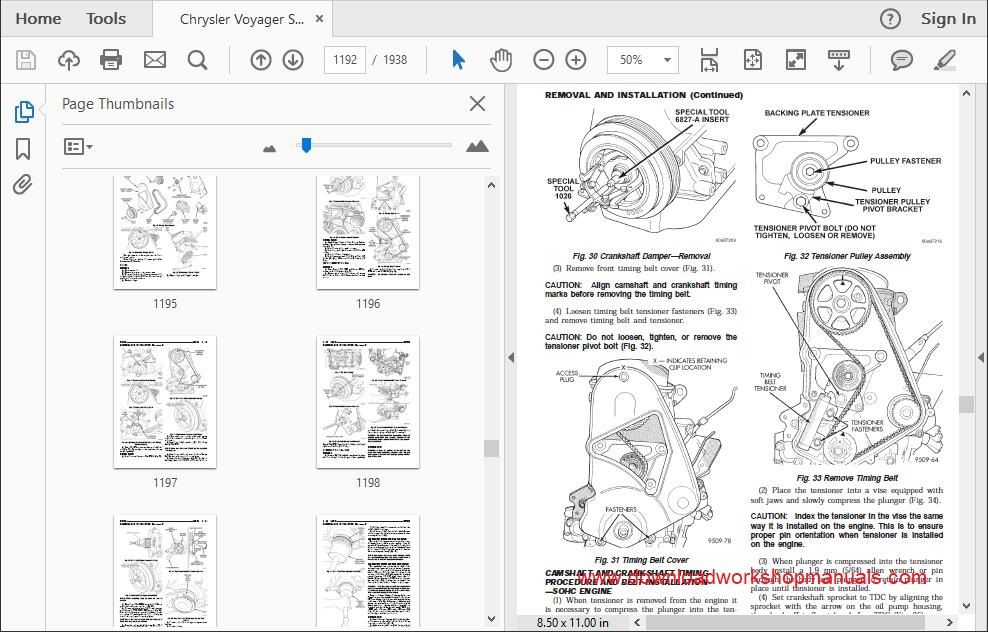
Task: Click the Fig. 32 Tensioner Pulley Assembly caption
Action: click(847, 256)
